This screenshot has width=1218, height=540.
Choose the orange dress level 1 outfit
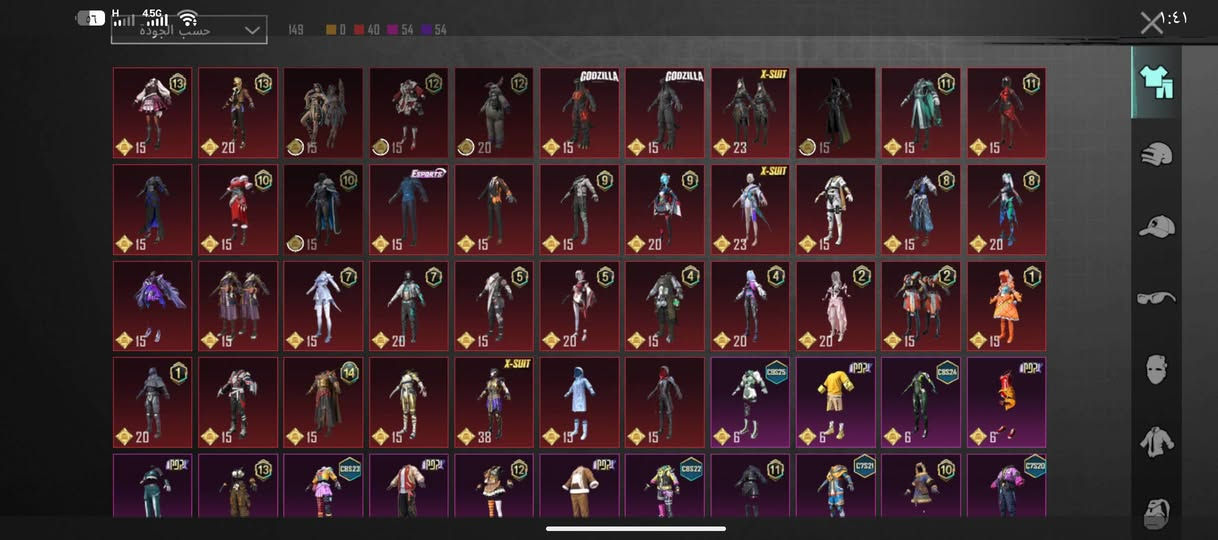[1006, 306]
